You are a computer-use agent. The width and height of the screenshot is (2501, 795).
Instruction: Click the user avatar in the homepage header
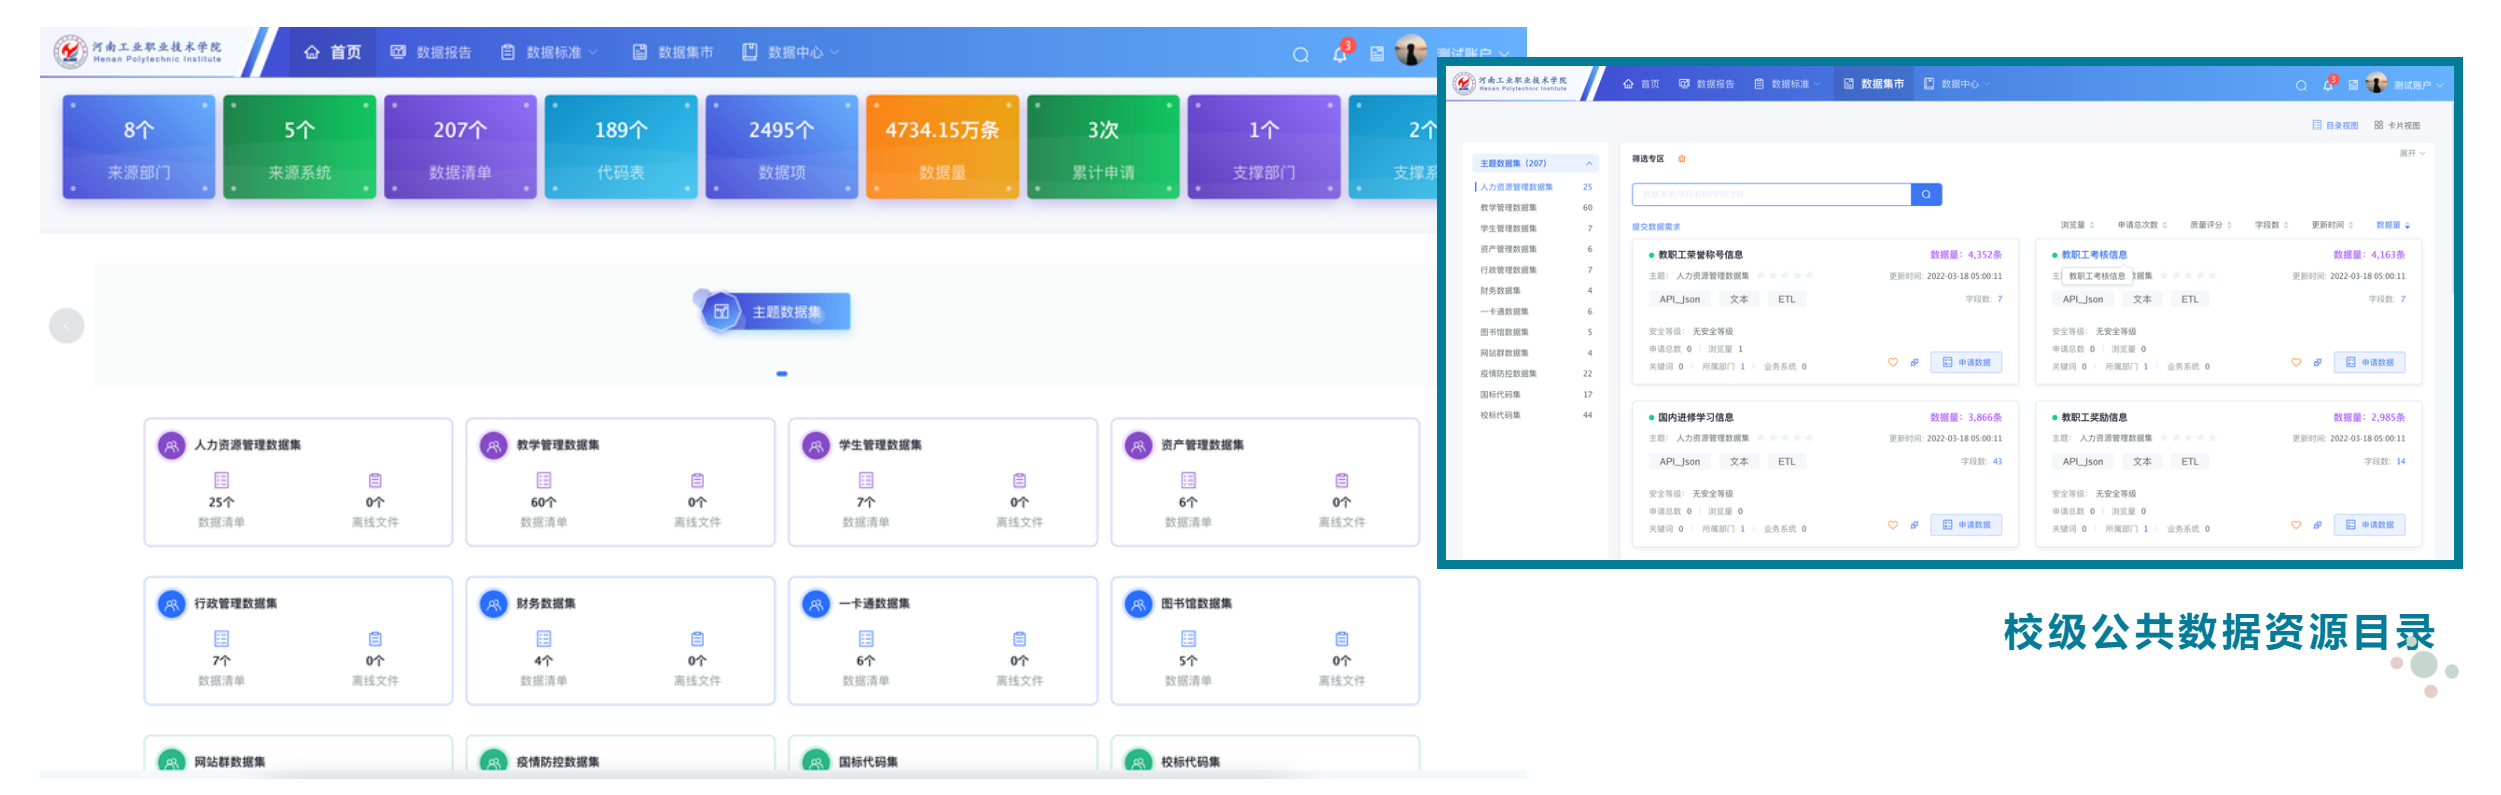[1411, 51]
